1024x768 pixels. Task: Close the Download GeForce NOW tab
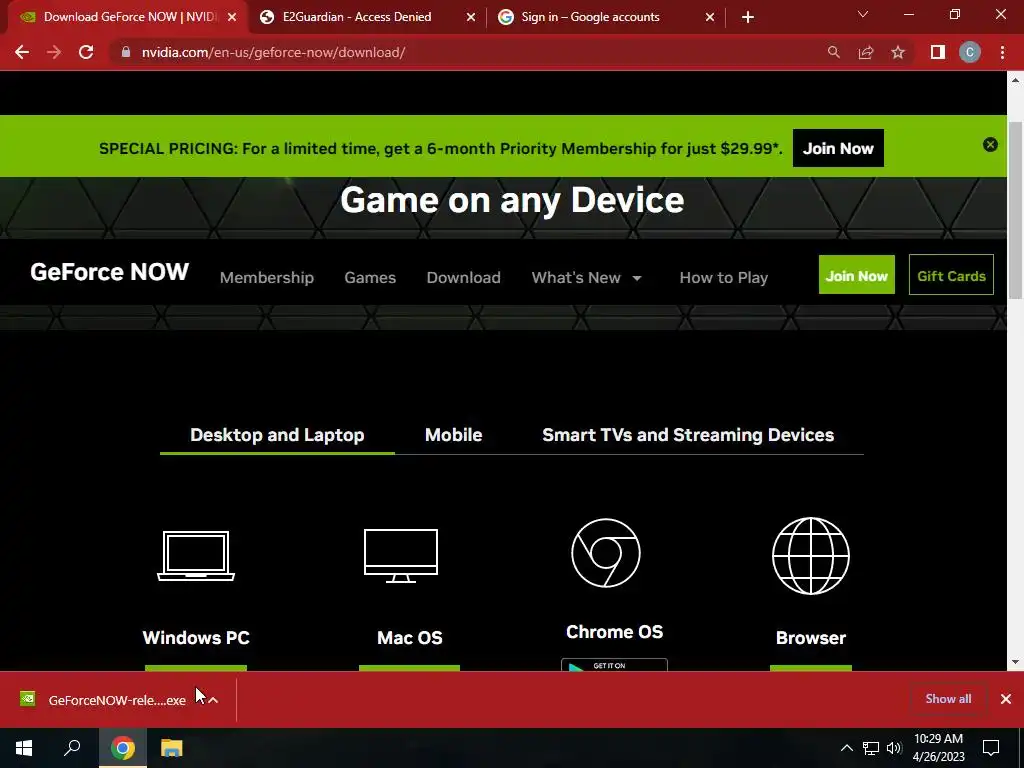[x=232, y=18]
